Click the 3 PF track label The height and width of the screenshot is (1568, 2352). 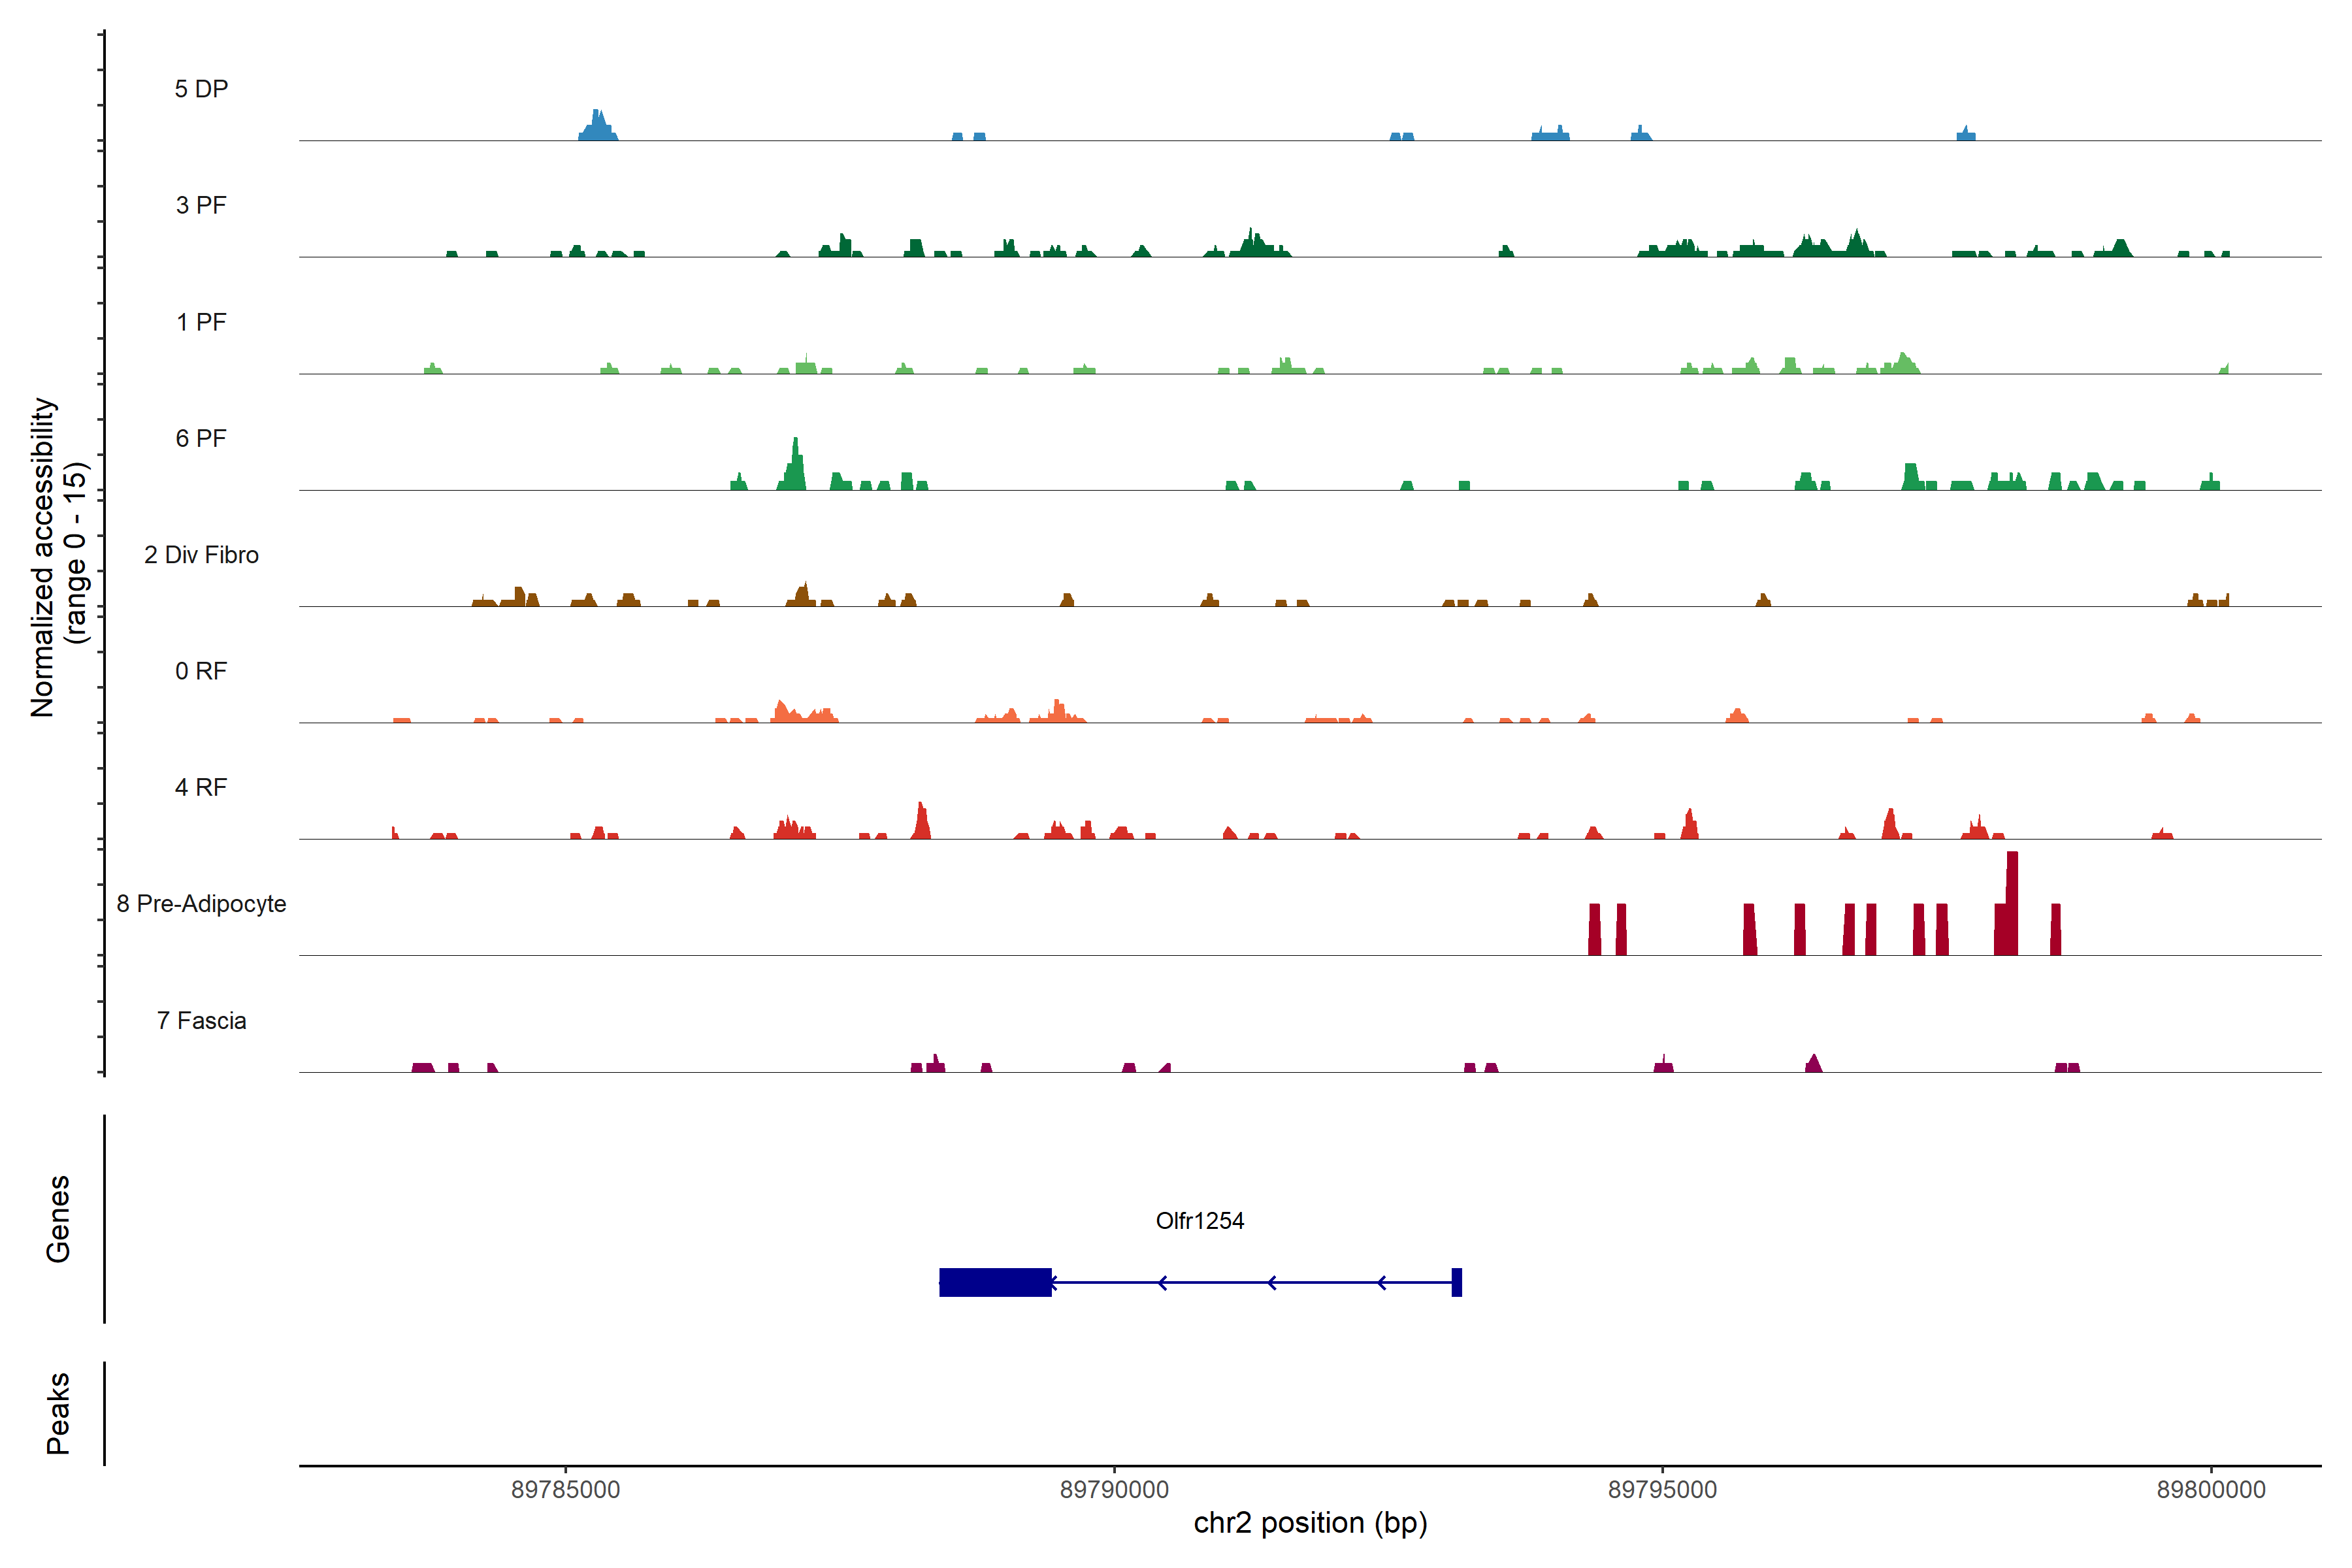click(201, 205)
